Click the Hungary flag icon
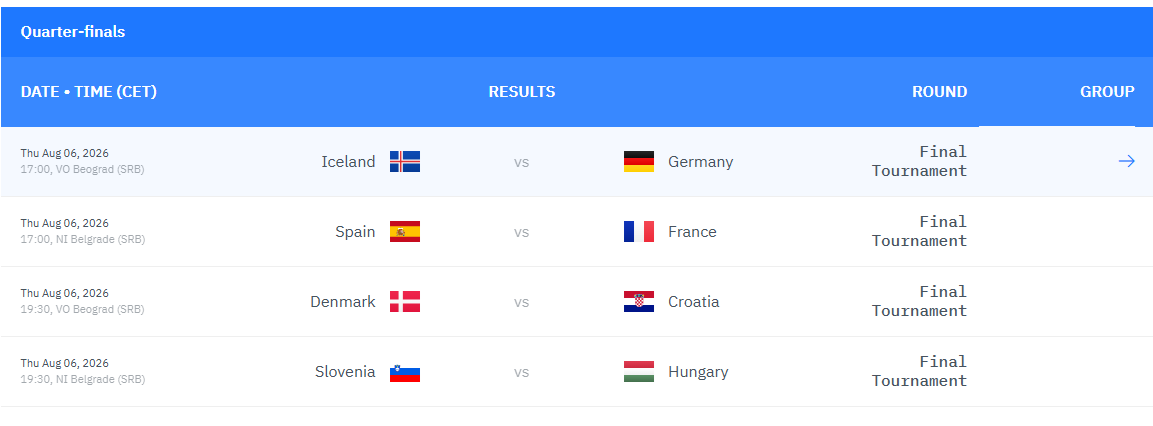 click(x=638, y=372)
